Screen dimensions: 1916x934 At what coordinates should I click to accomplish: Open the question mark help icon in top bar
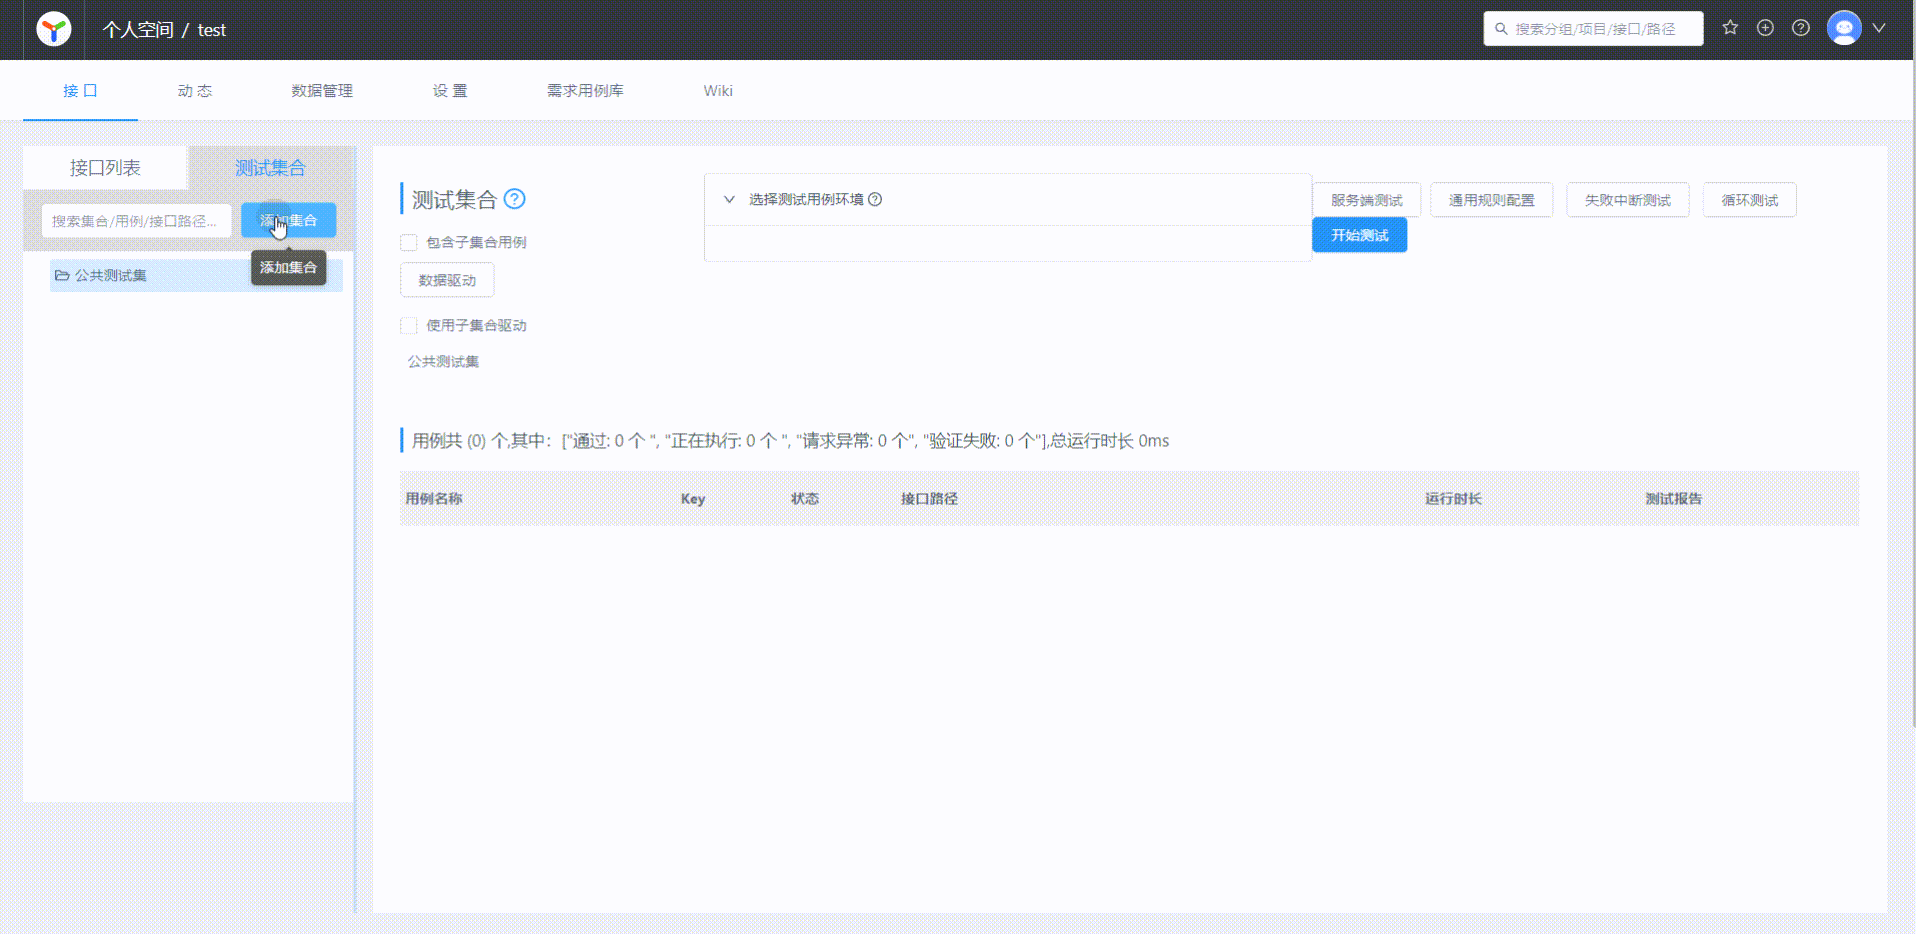coord(1801,28)
